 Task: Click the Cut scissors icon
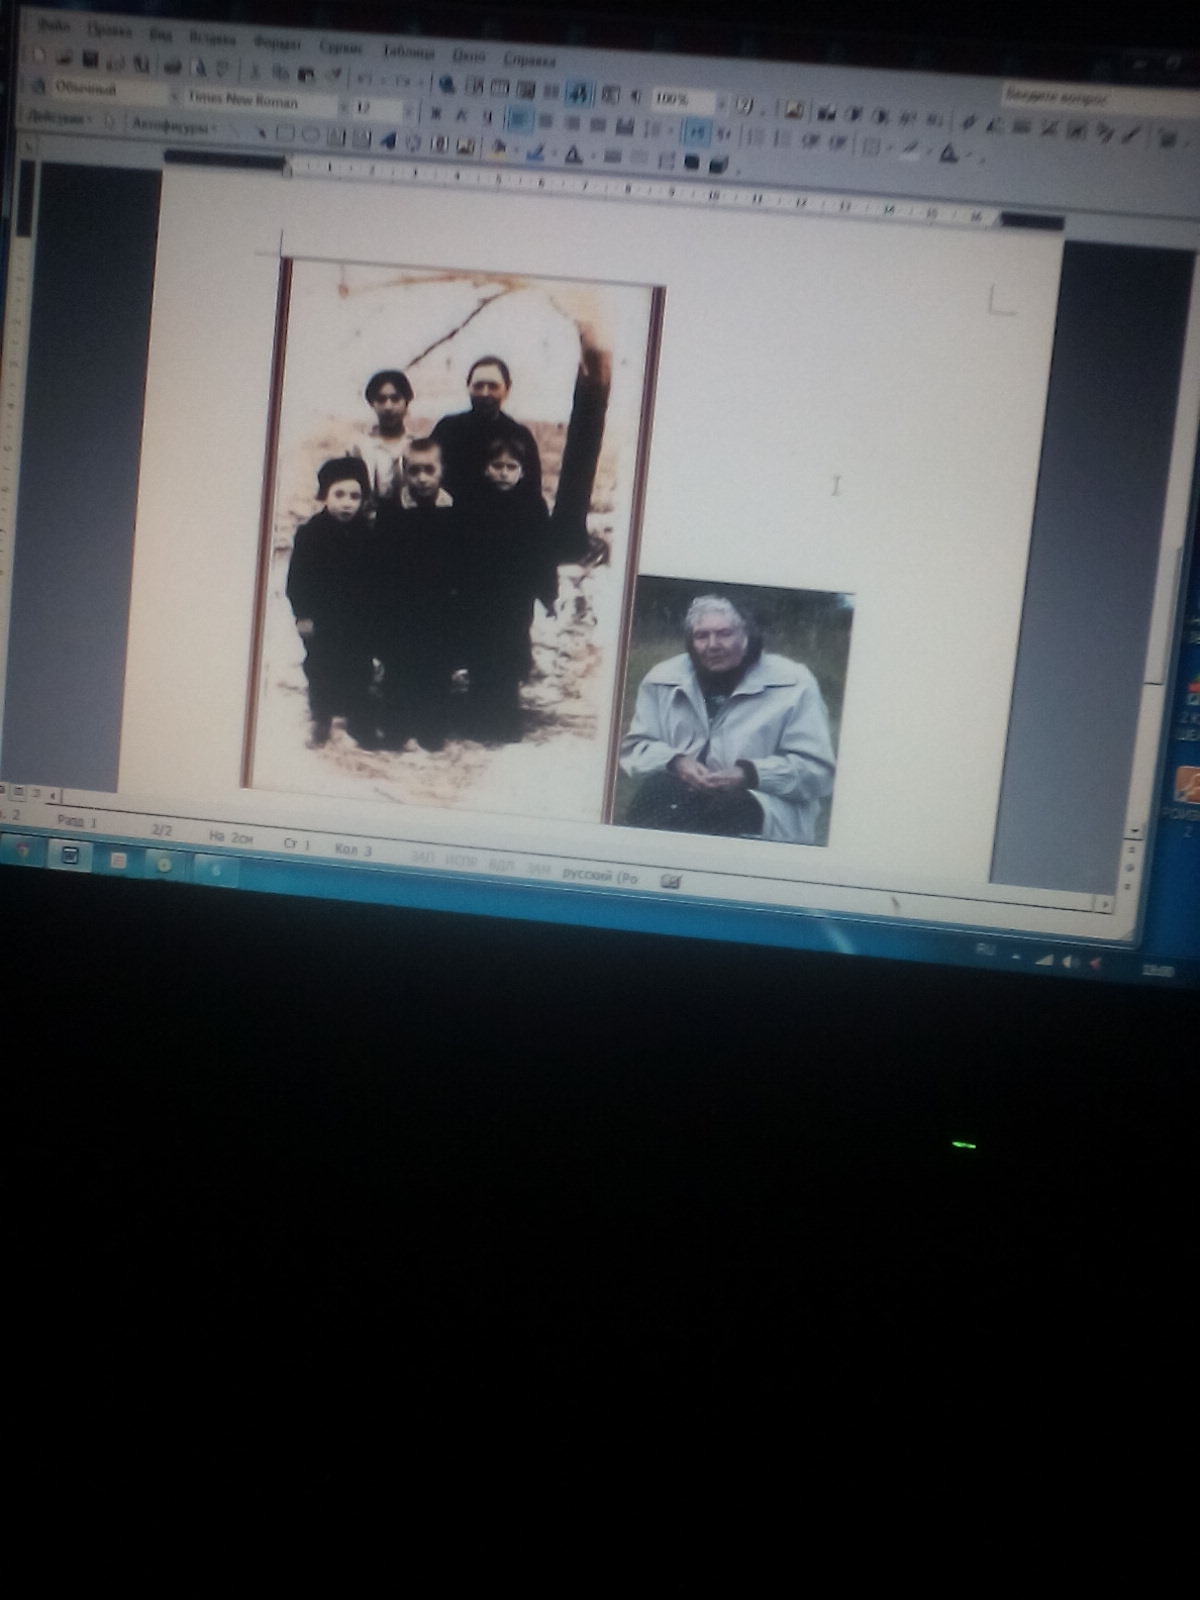pyautogui.click(x=254, y=71)
